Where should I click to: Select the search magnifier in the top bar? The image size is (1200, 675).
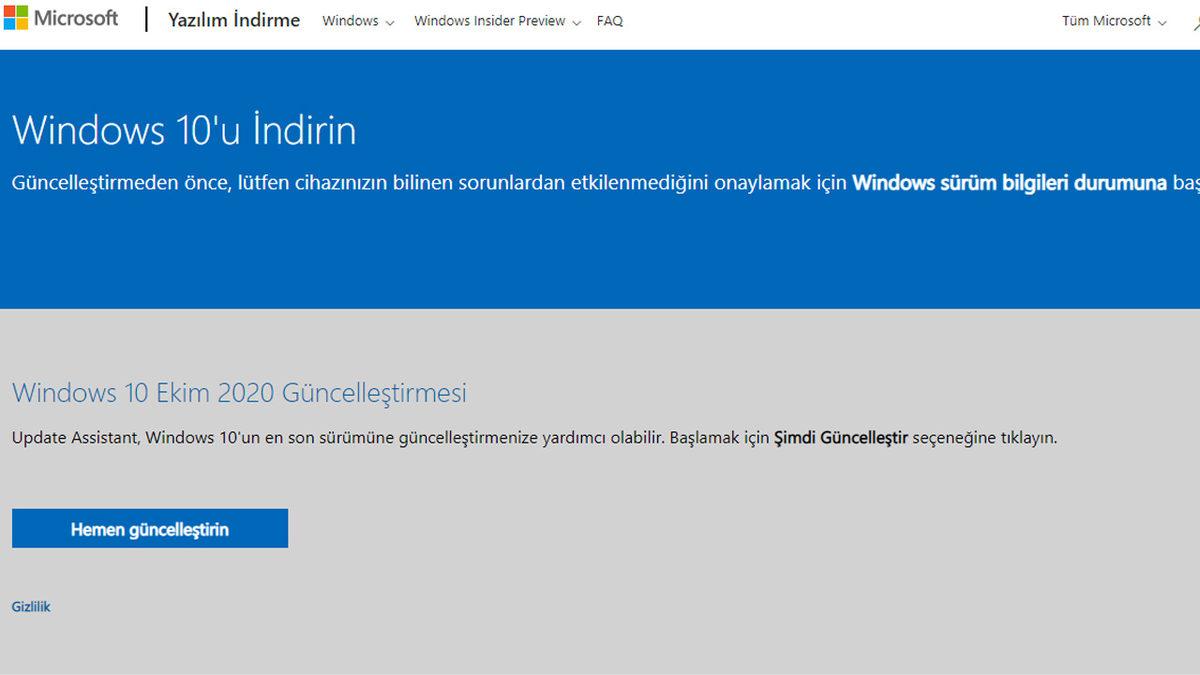pos(1194,20)
